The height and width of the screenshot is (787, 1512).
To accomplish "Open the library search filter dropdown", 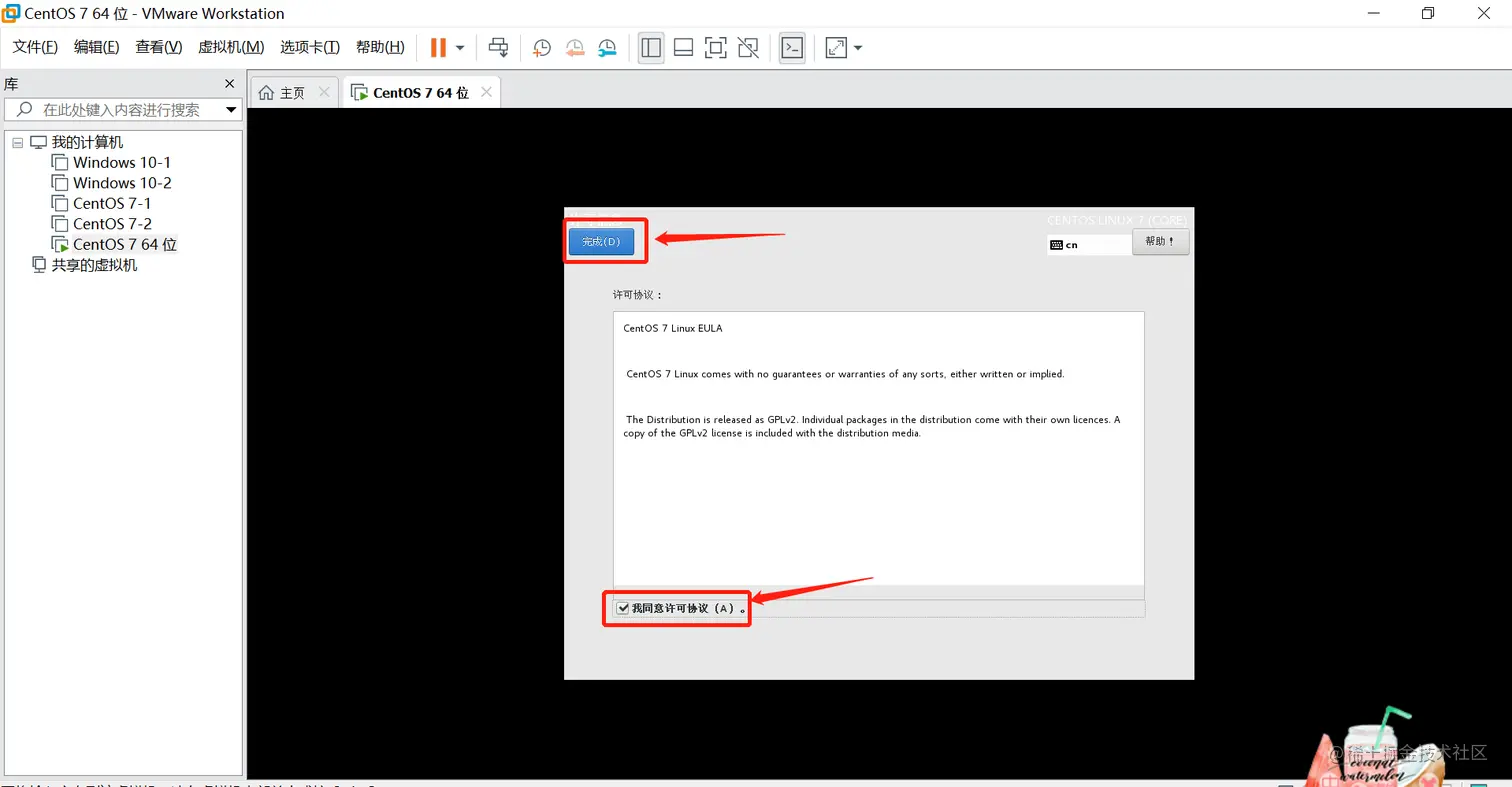I will click(231, 110).
